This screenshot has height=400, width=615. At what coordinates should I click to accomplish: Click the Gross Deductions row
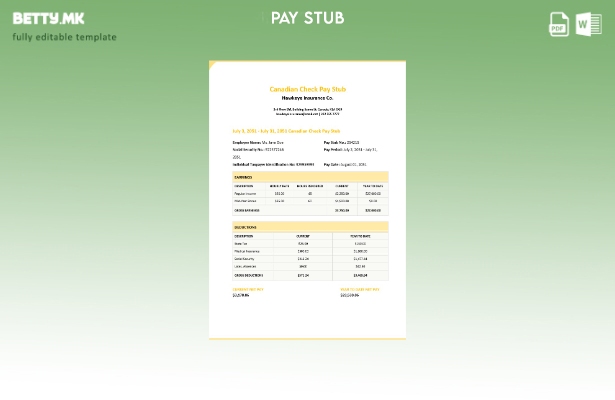pyautogui.click(x=309, y=275)
